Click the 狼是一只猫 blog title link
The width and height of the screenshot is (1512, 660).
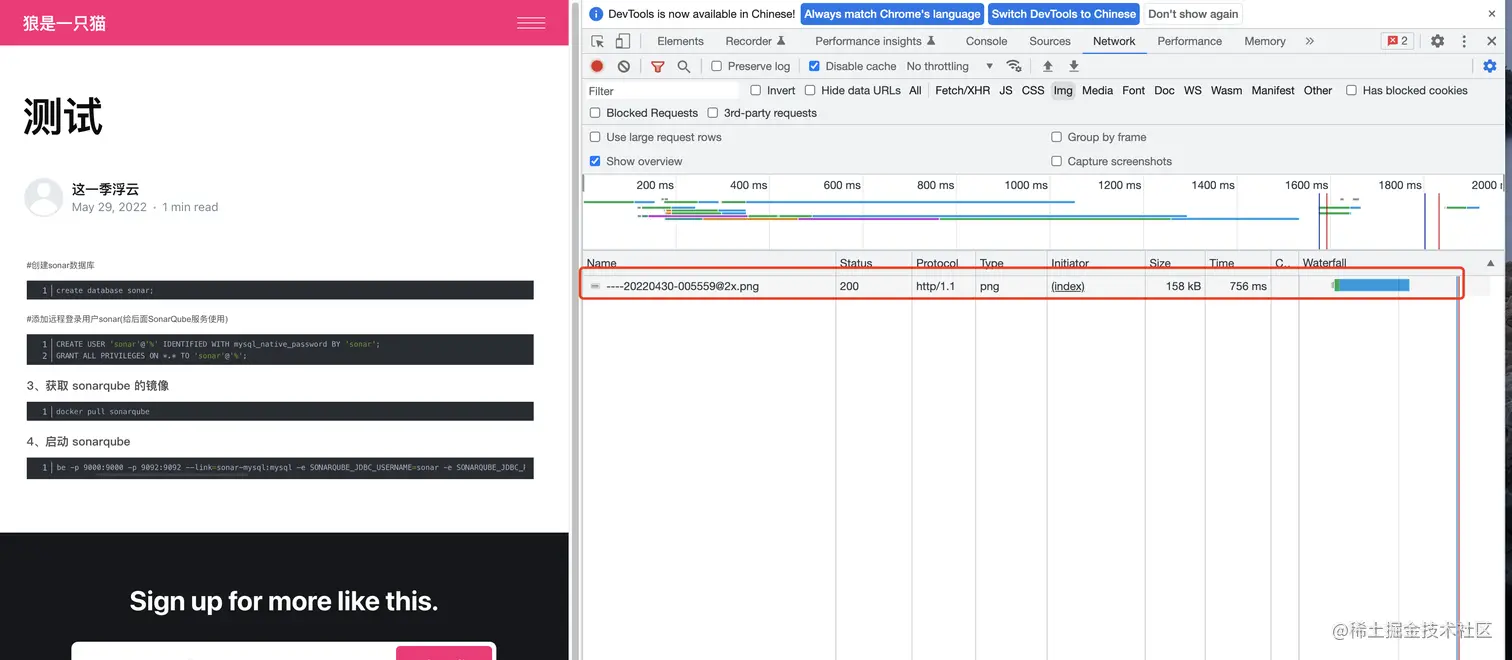pyautogui.click(x=64, y=23)
